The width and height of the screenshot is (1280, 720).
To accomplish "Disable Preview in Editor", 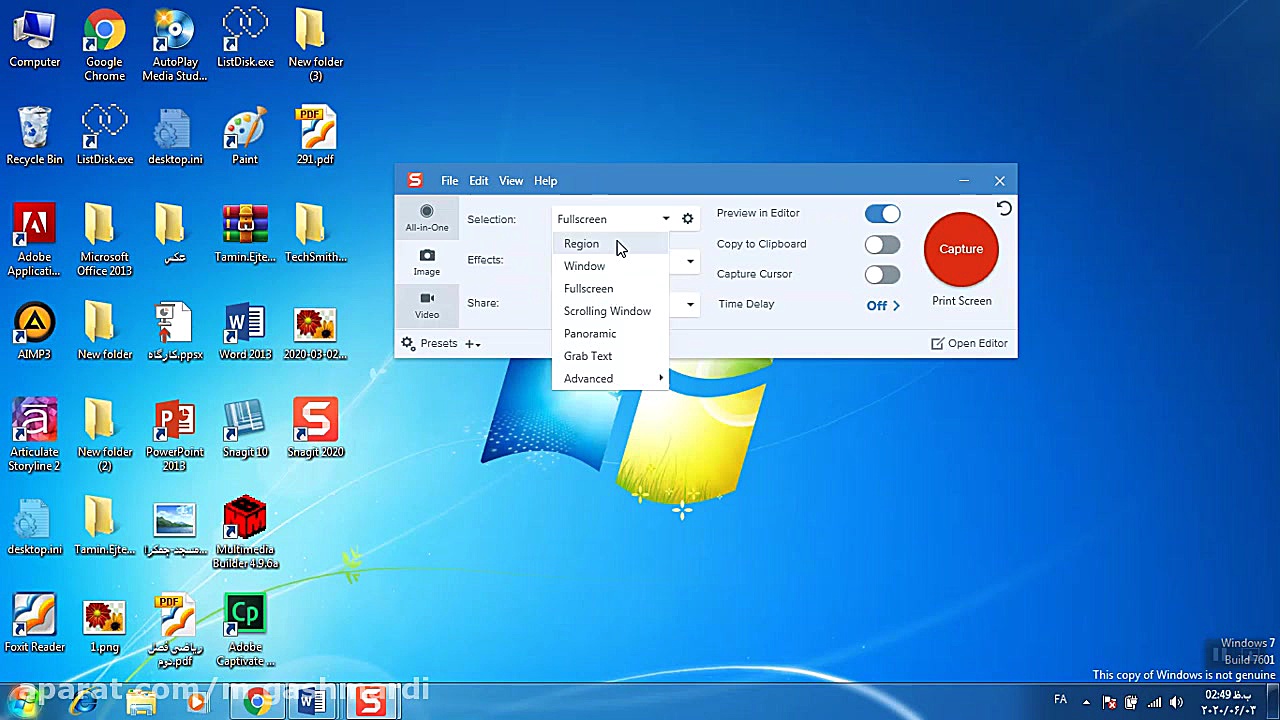I will tap(882, 213).
